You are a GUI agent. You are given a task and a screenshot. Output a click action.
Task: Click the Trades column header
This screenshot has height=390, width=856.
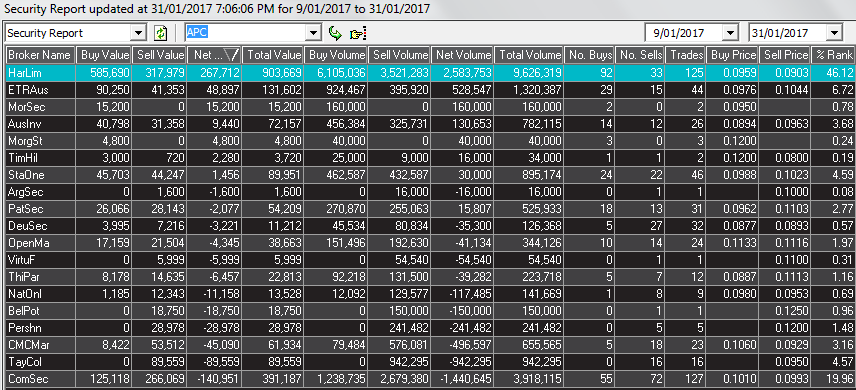[x=686, y=55]
